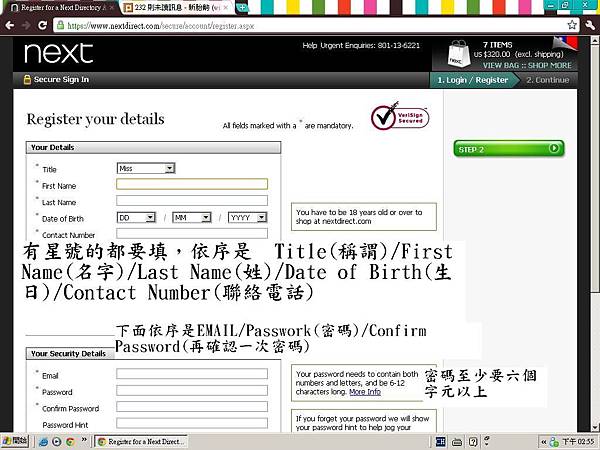Click into the Password Hint field
The image size is (600, 450).
click(x=192, y=423)
